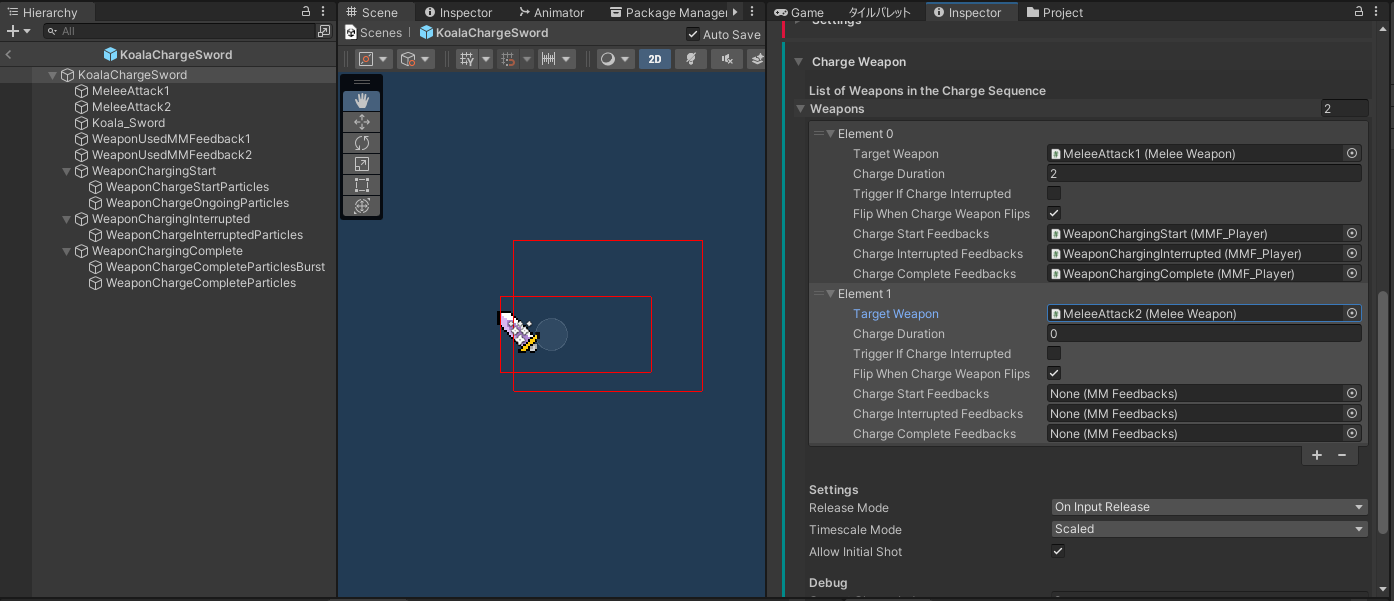Open the Release Mode dropdown

(x=1209, y=507)
